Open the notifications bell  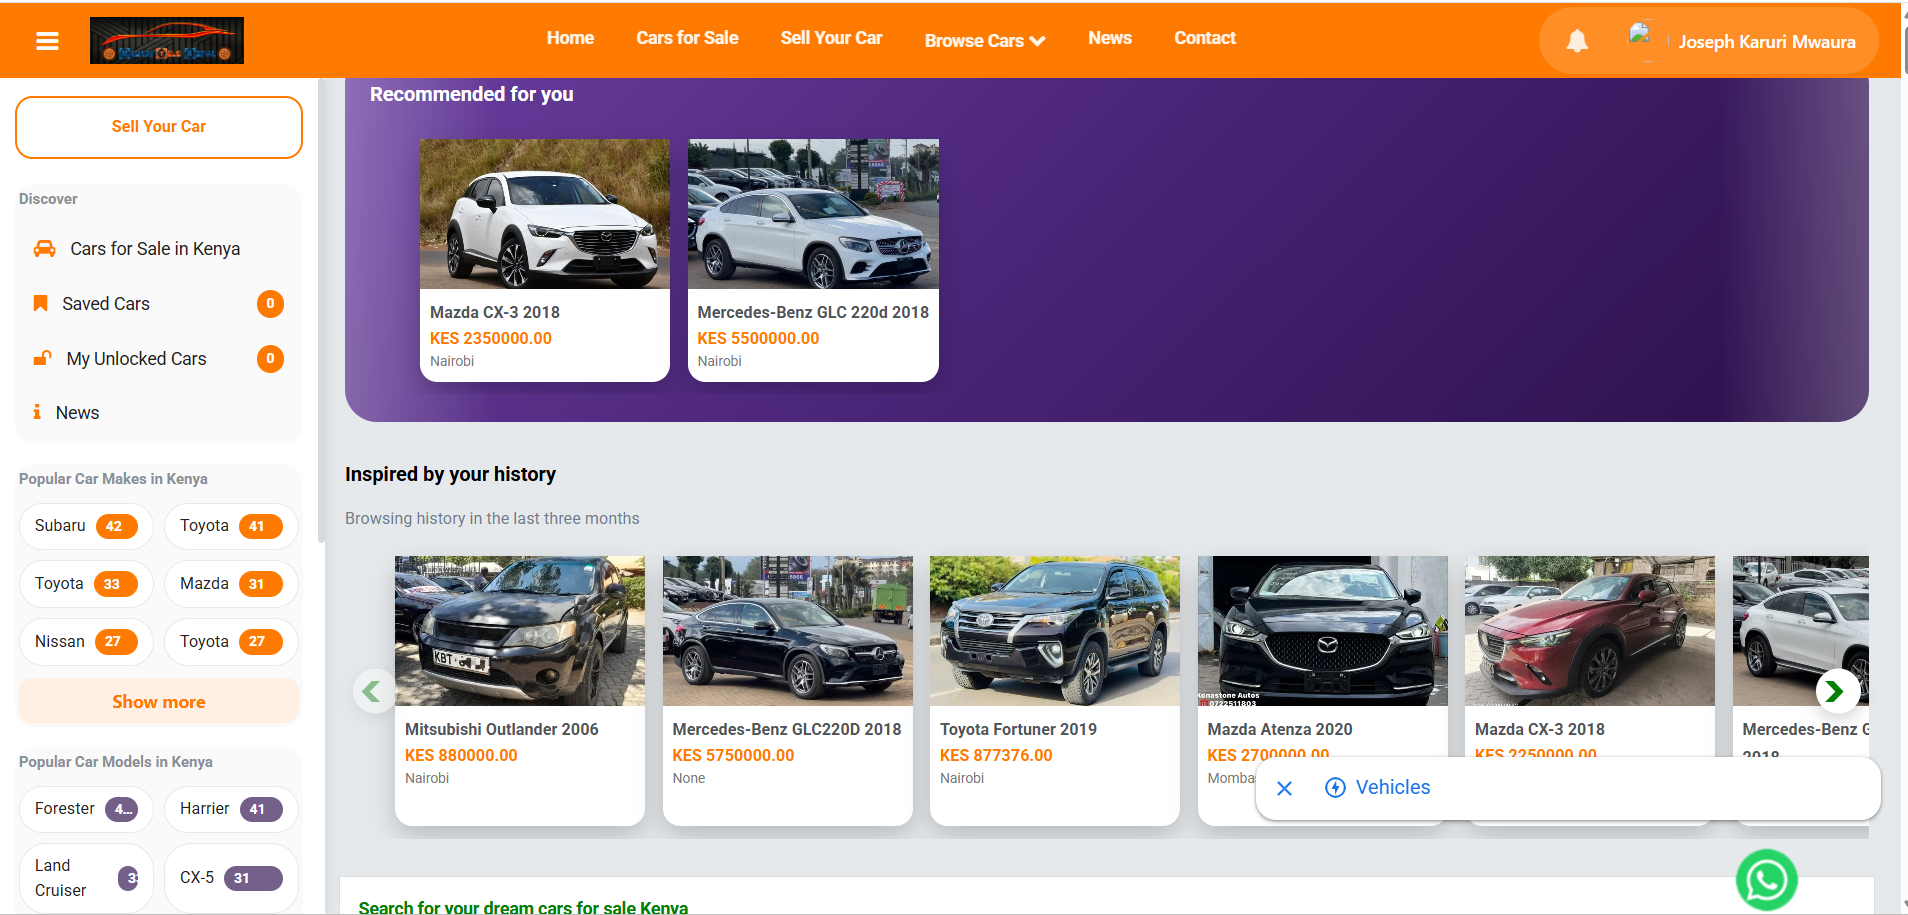pyautogui.click(x=1577, y=41)
